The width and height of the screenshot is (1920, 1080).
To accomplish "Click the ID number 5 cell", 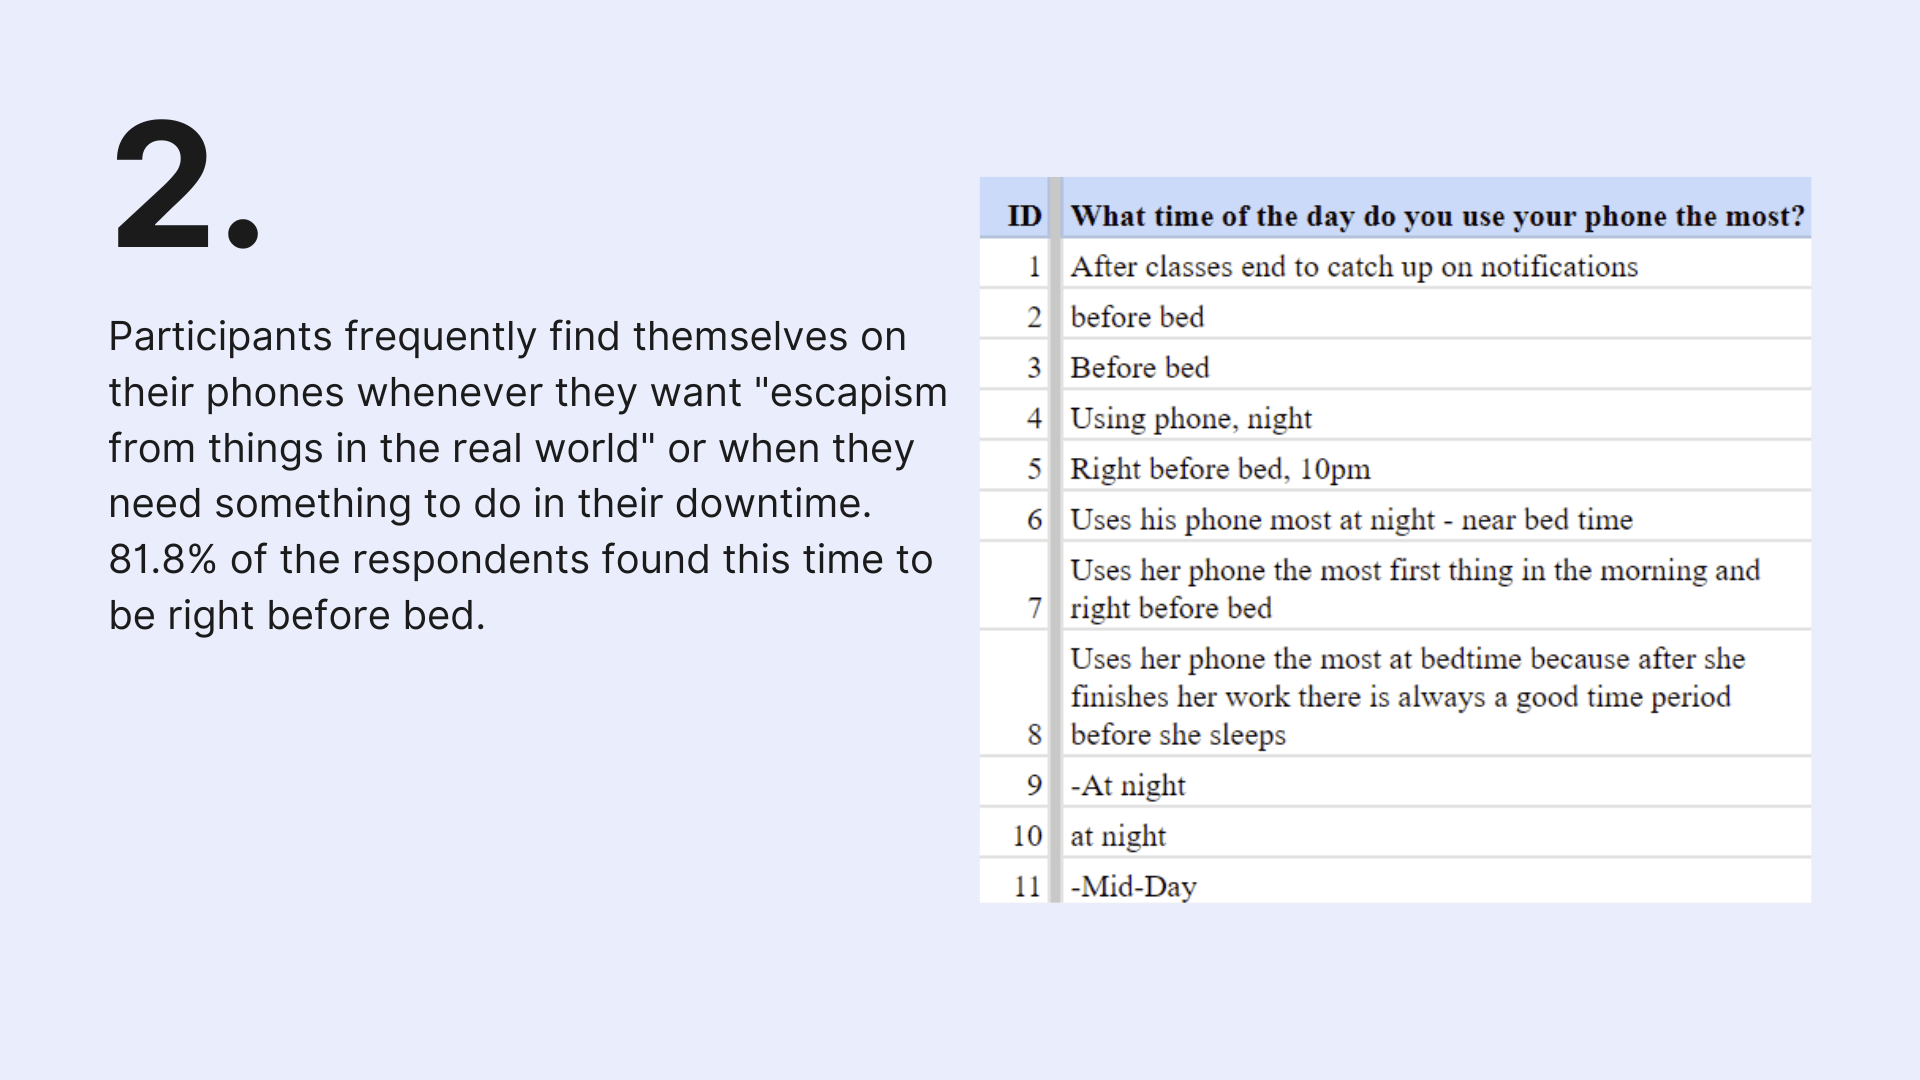I will tap(1014, 467).
